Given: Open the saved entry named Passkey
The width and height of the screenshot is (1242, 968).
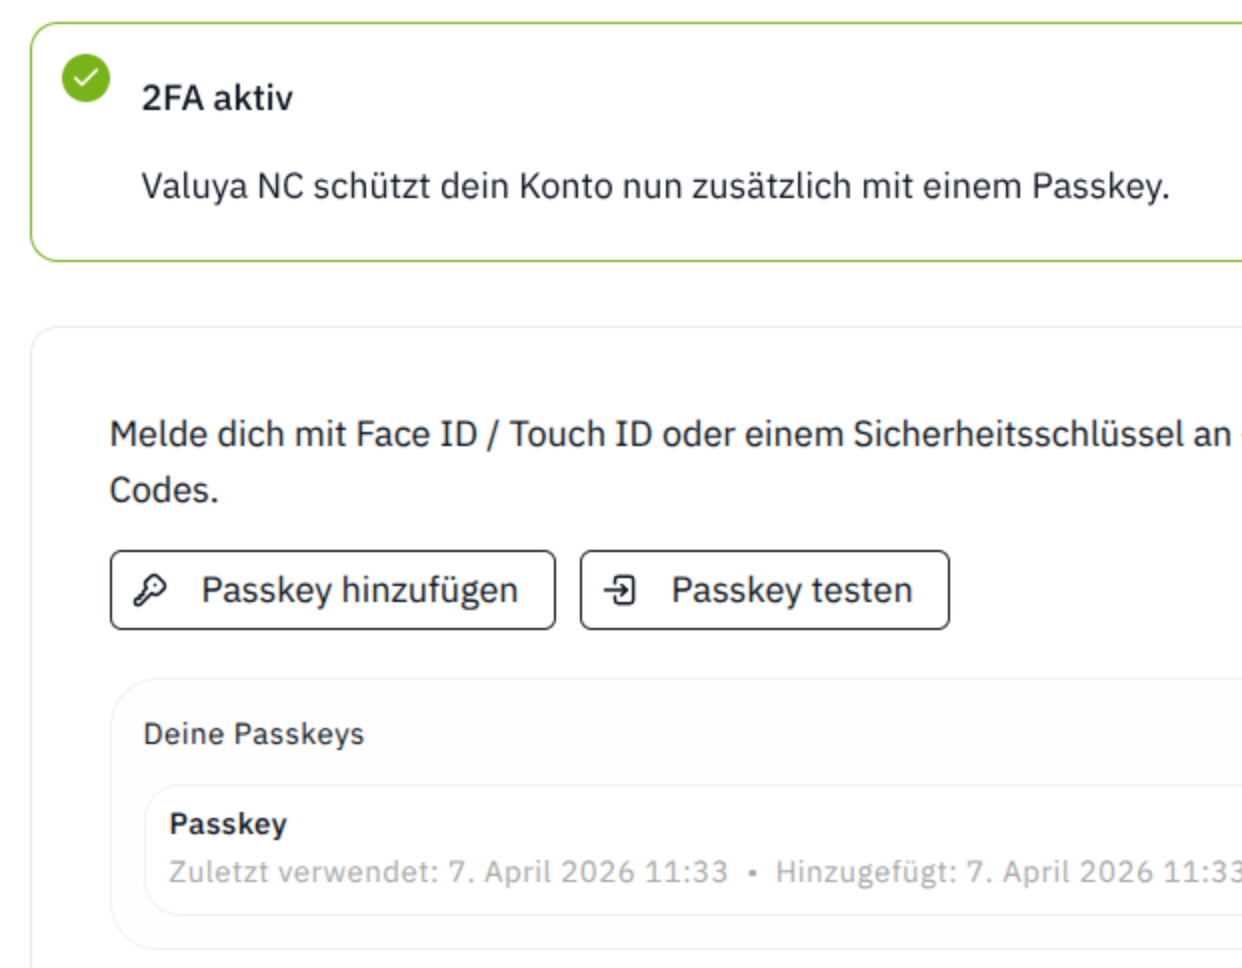Looking at the screenshot, I should click(228, 824).
